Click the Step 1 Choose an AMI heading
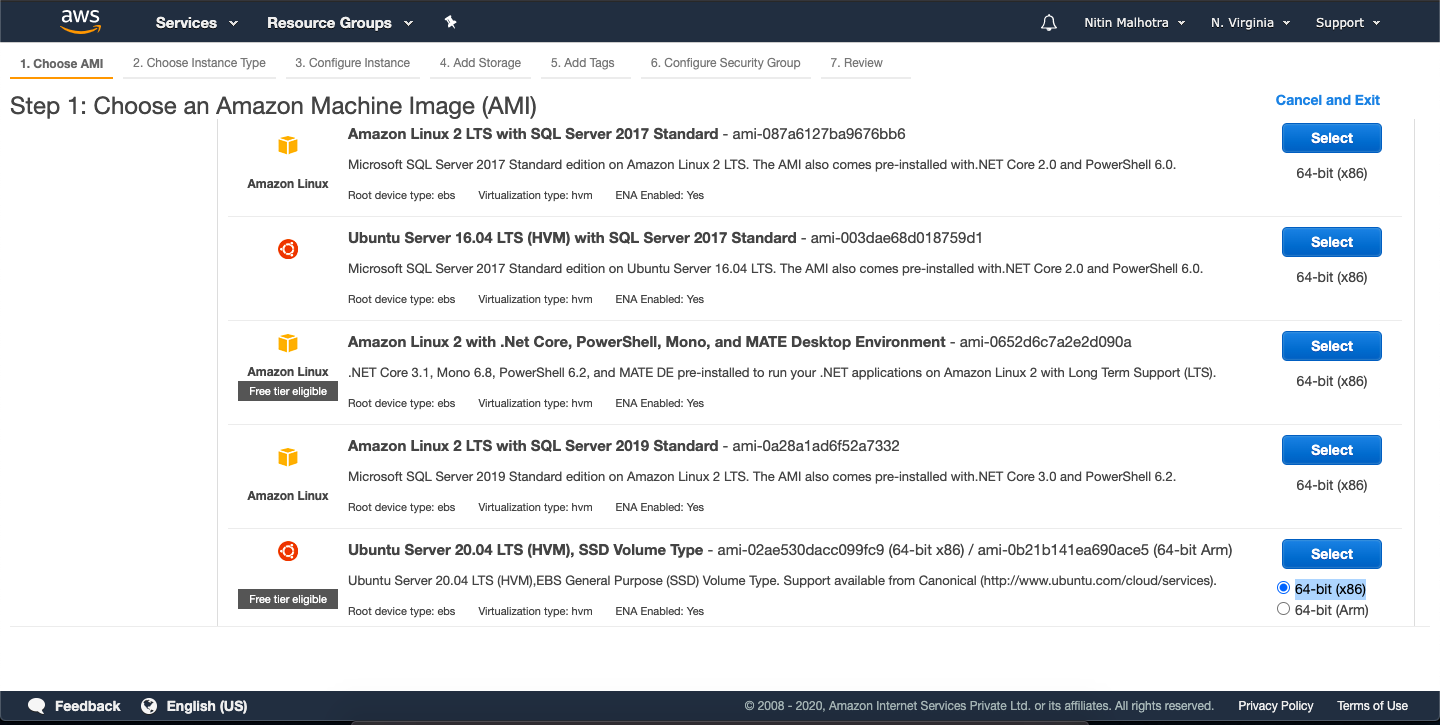1440x725 pixels. point(273,106)
